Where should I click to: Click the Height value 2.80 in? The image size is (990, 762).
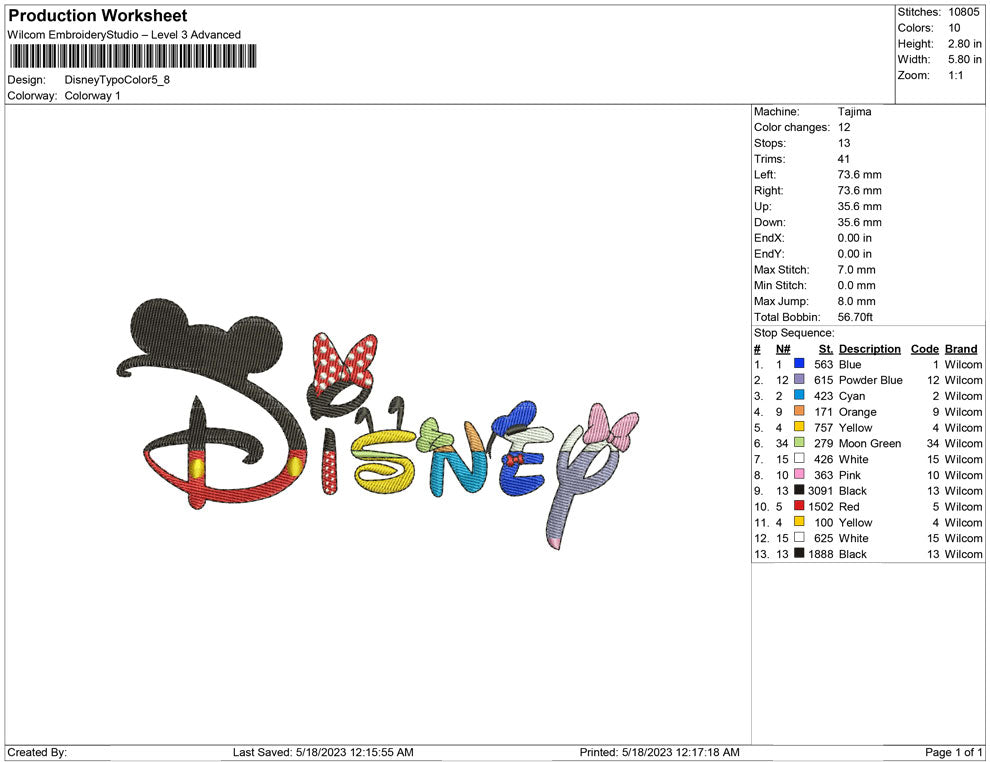tap(965, 44)
